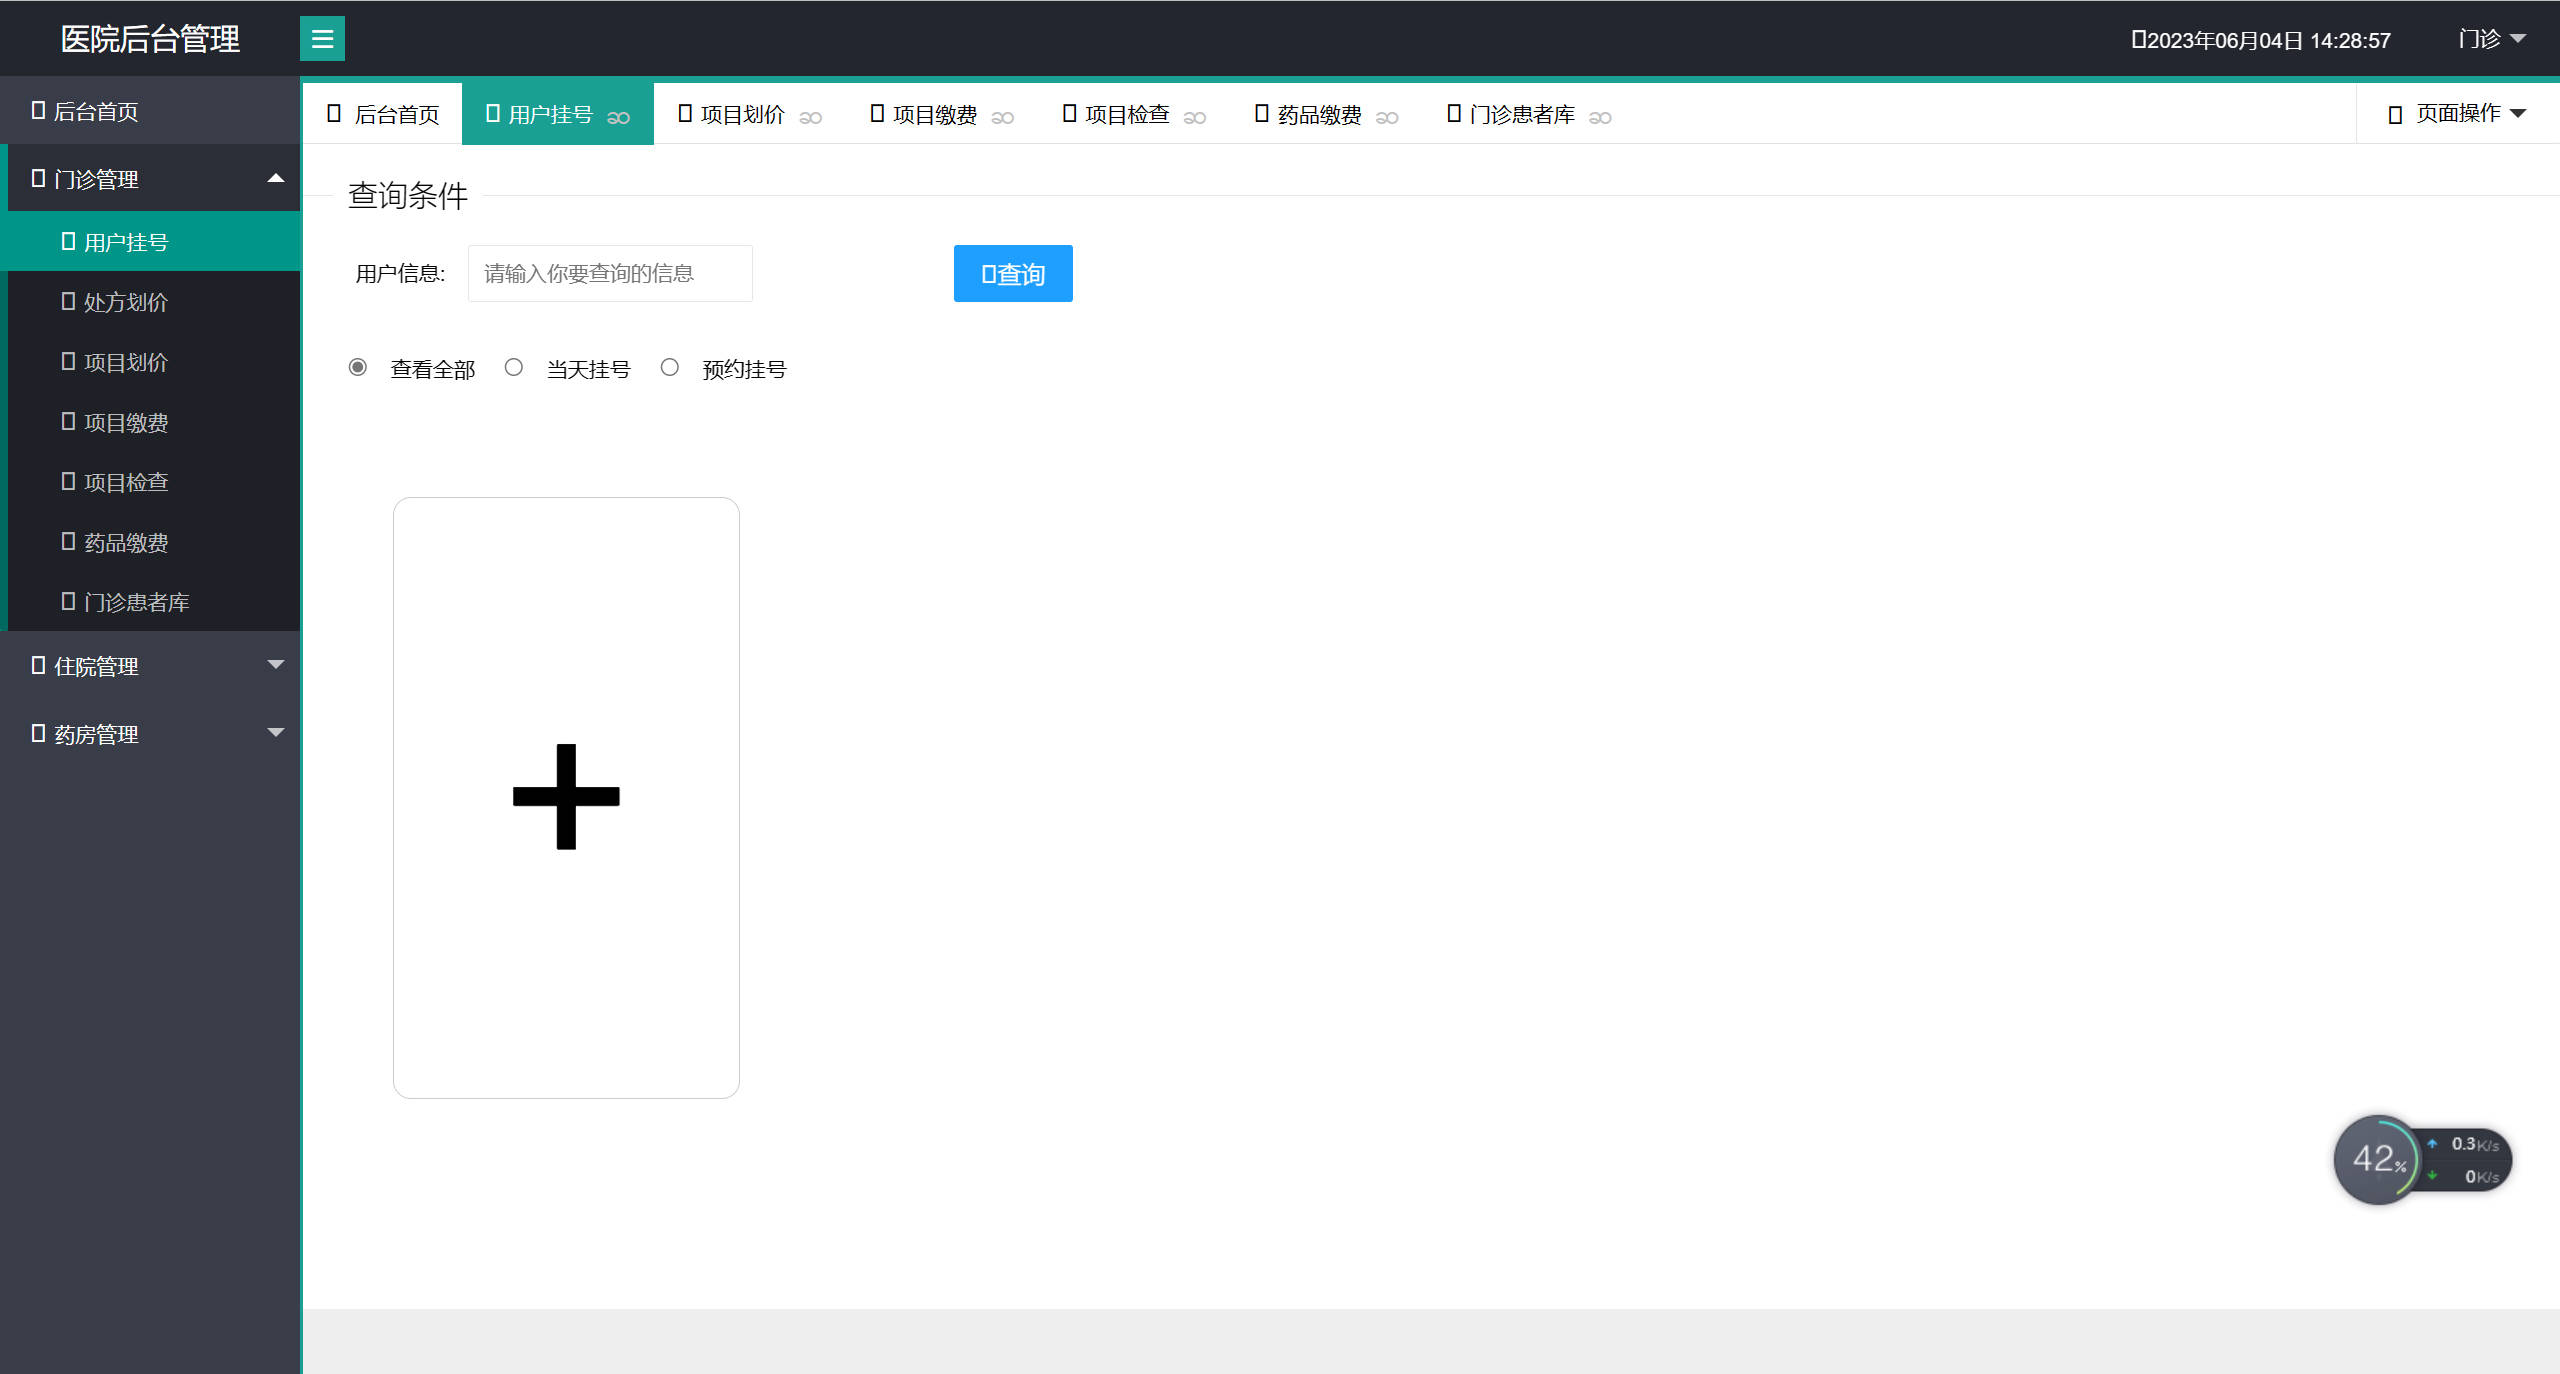The width and height of the screenshot is (2560, 1374).
Task: Click the blue 查询 search button
Action: tap(1012, 273)
